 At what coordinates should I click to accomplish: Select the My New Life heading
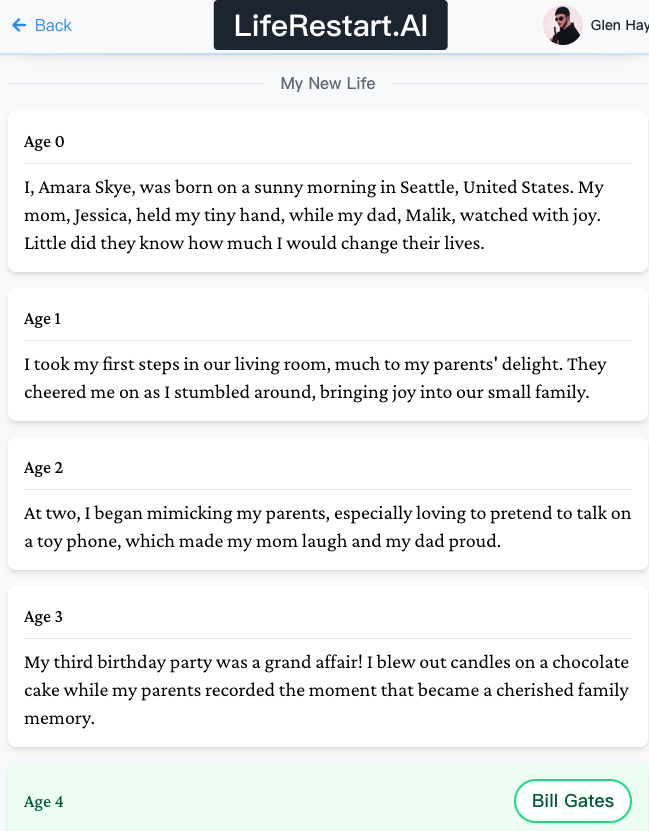pos(328,83)
